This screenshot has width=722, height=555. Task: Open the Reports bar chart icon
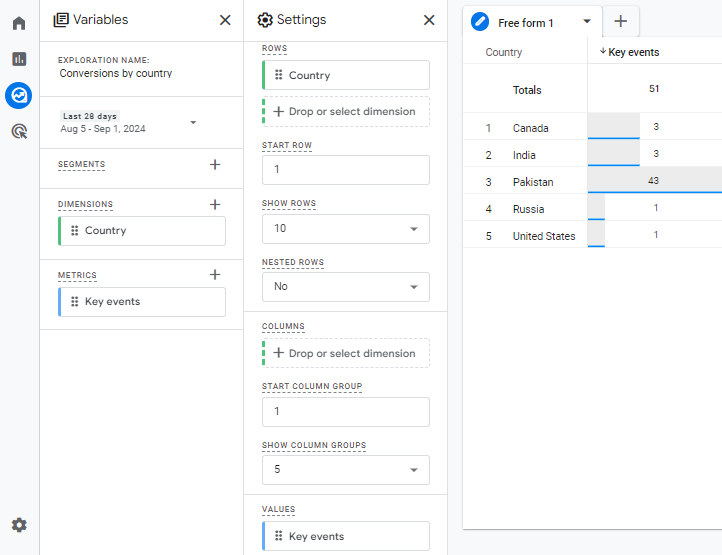pos(19,59)
